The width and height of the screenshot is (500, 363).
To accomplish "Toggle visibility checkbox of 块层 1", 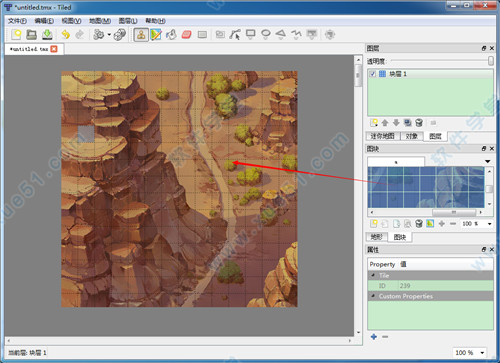I will point(373,74).
